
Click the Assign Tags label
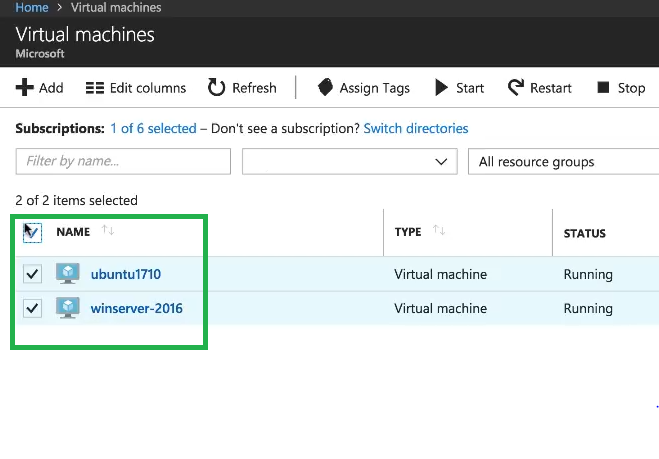374,88
